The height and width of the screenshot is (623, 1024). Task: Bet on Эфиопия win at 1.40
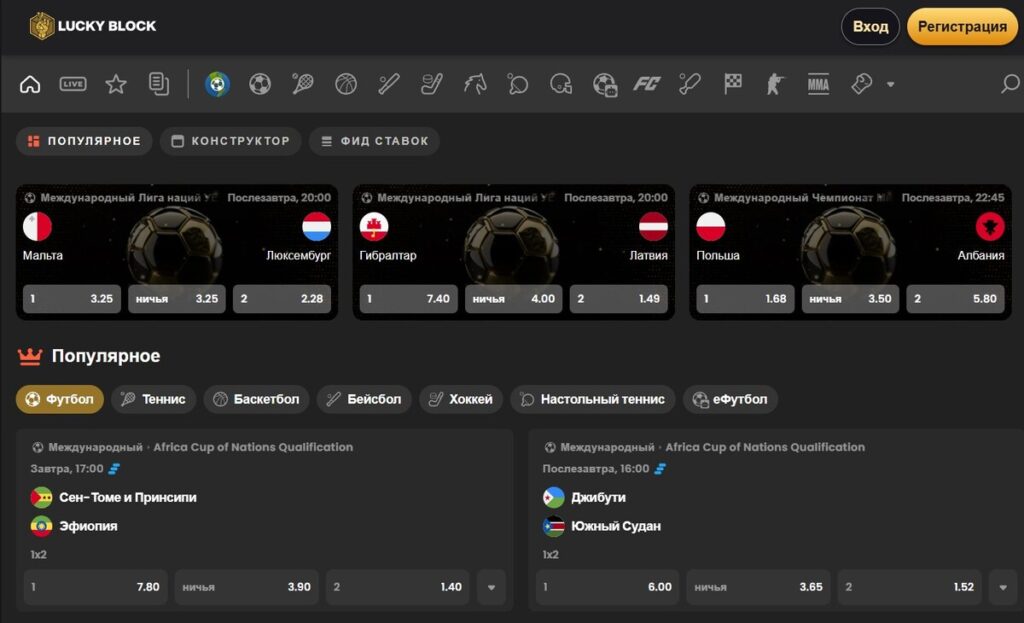(398, 587)
